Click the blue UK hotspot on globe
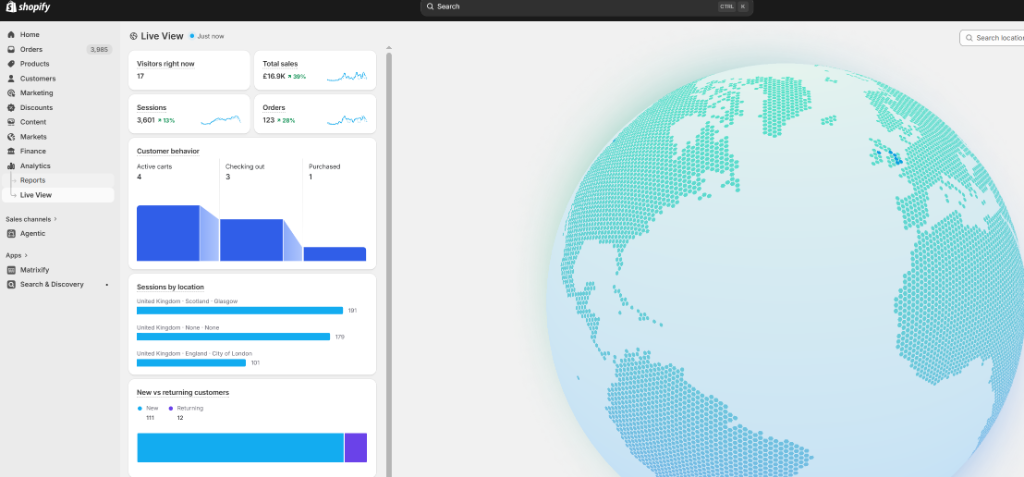1024x477 pixels. [897, 159]
